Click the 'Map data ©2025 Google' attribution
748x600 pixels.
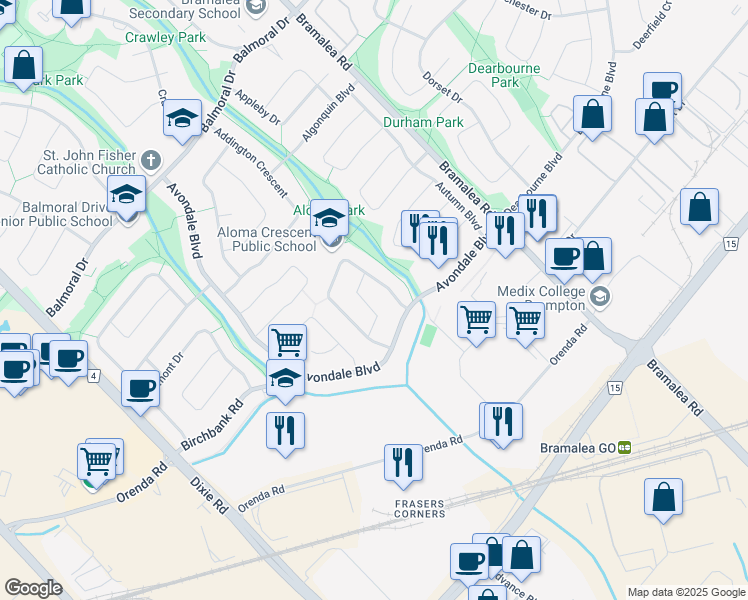click(686, 592)
